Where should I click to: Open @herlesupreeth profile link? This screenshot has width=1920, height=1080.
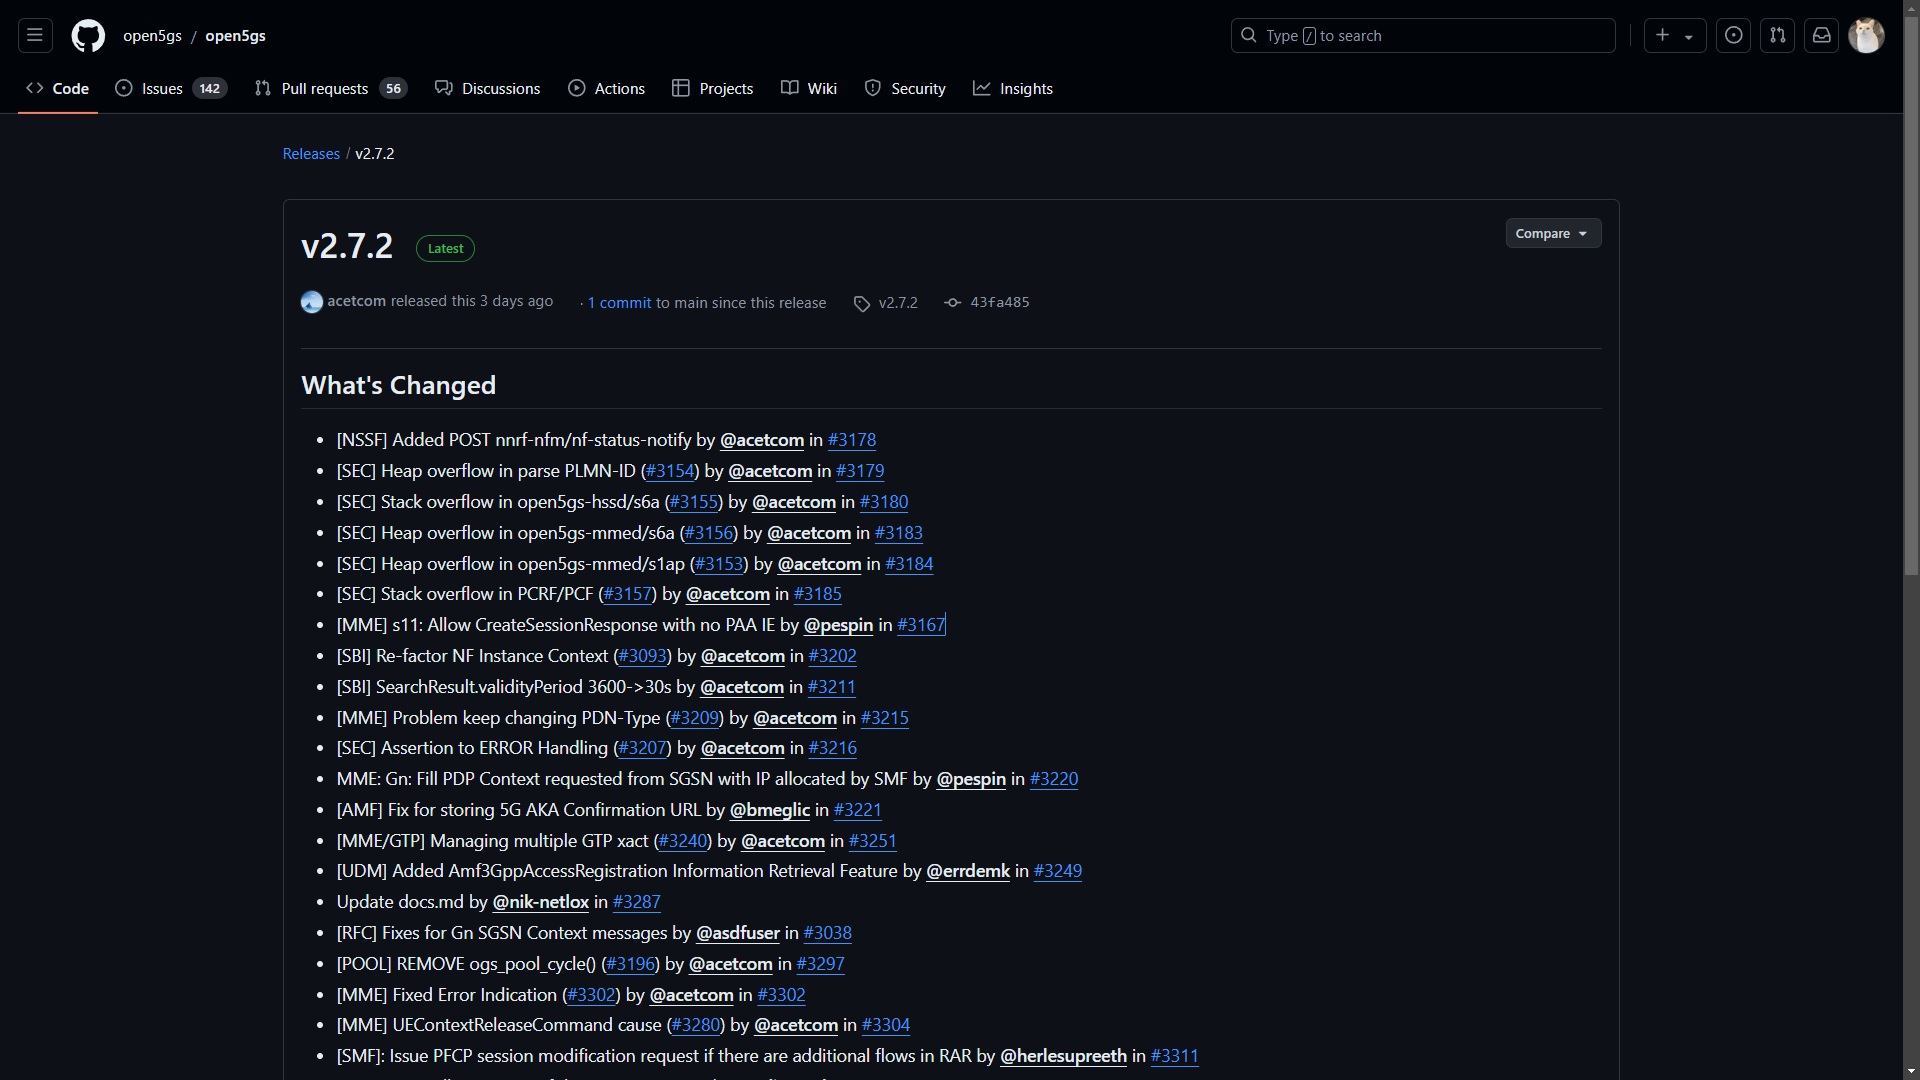coord(1064,1056)
